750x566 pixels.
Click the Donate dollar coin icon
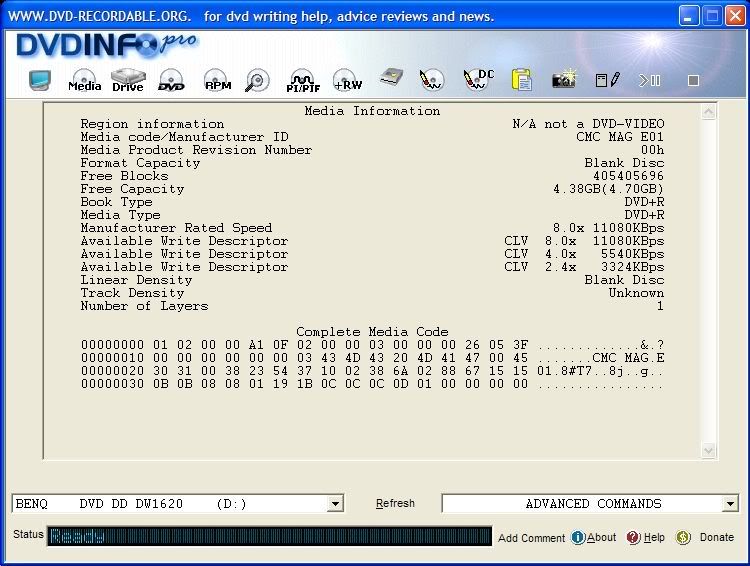coord(683,538)
